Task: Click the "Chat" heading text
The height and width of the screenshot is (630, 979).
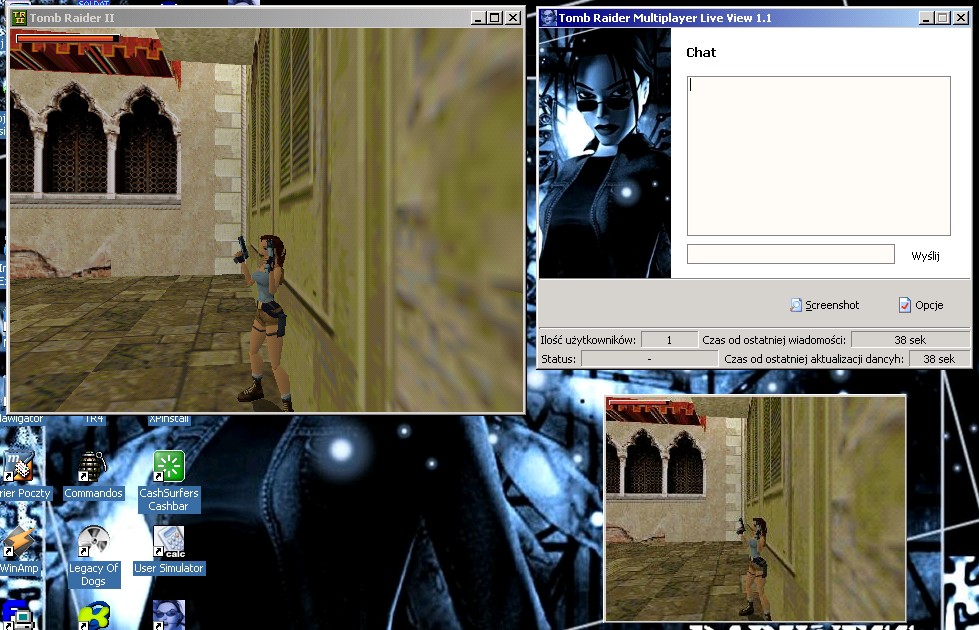Action: click(x=701, y=52)
